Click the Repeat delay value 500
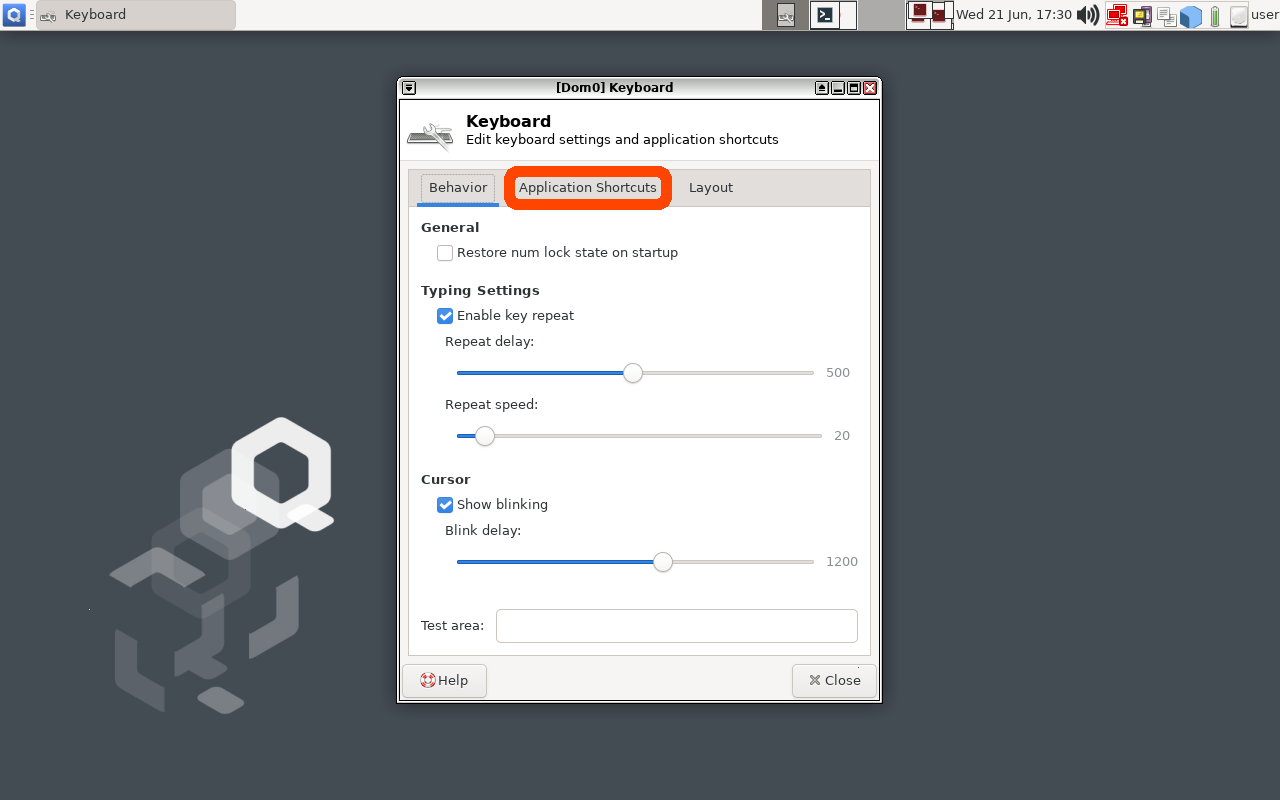This screenshot has height=800, width=1280. pyautogui.click(x=838, y=373)
